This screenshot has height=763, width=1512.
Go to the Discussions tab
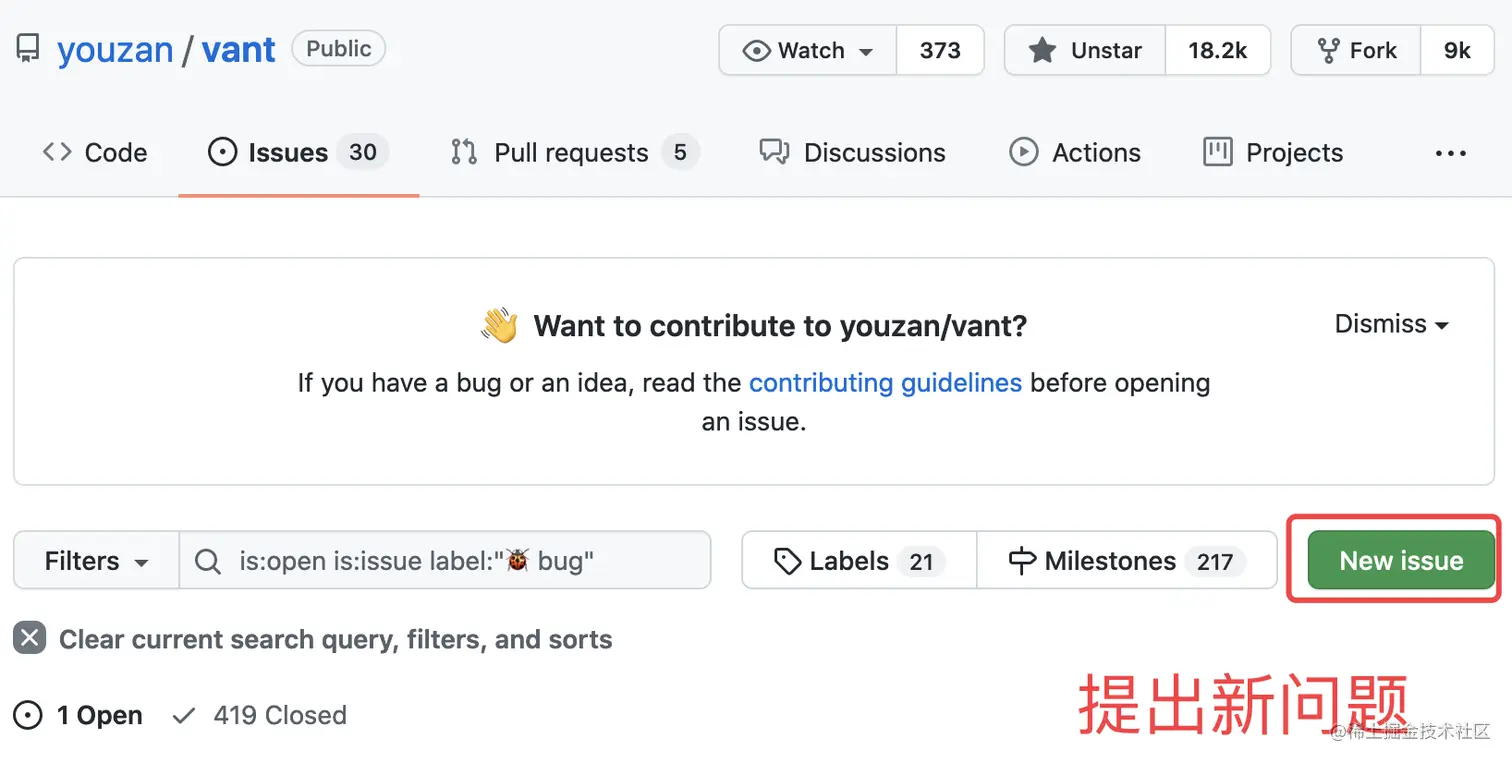pyautogui.click(x=853, y=153)
